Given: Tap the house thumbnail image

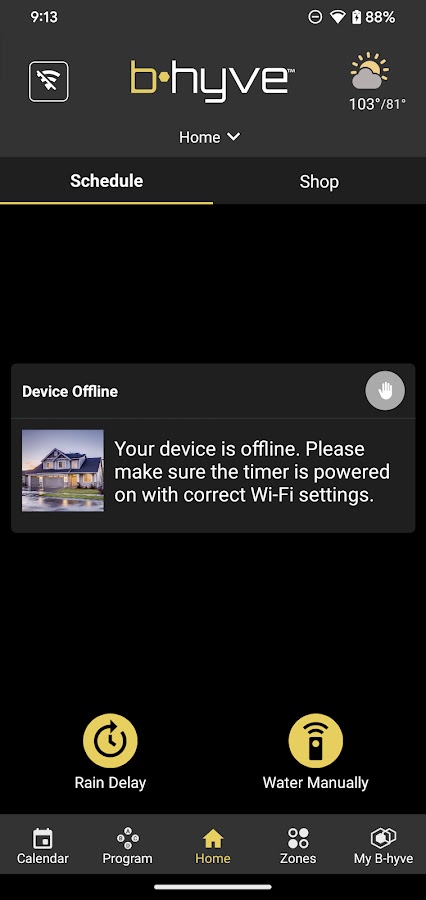Looking at the screenshot, I should point(63,471).
